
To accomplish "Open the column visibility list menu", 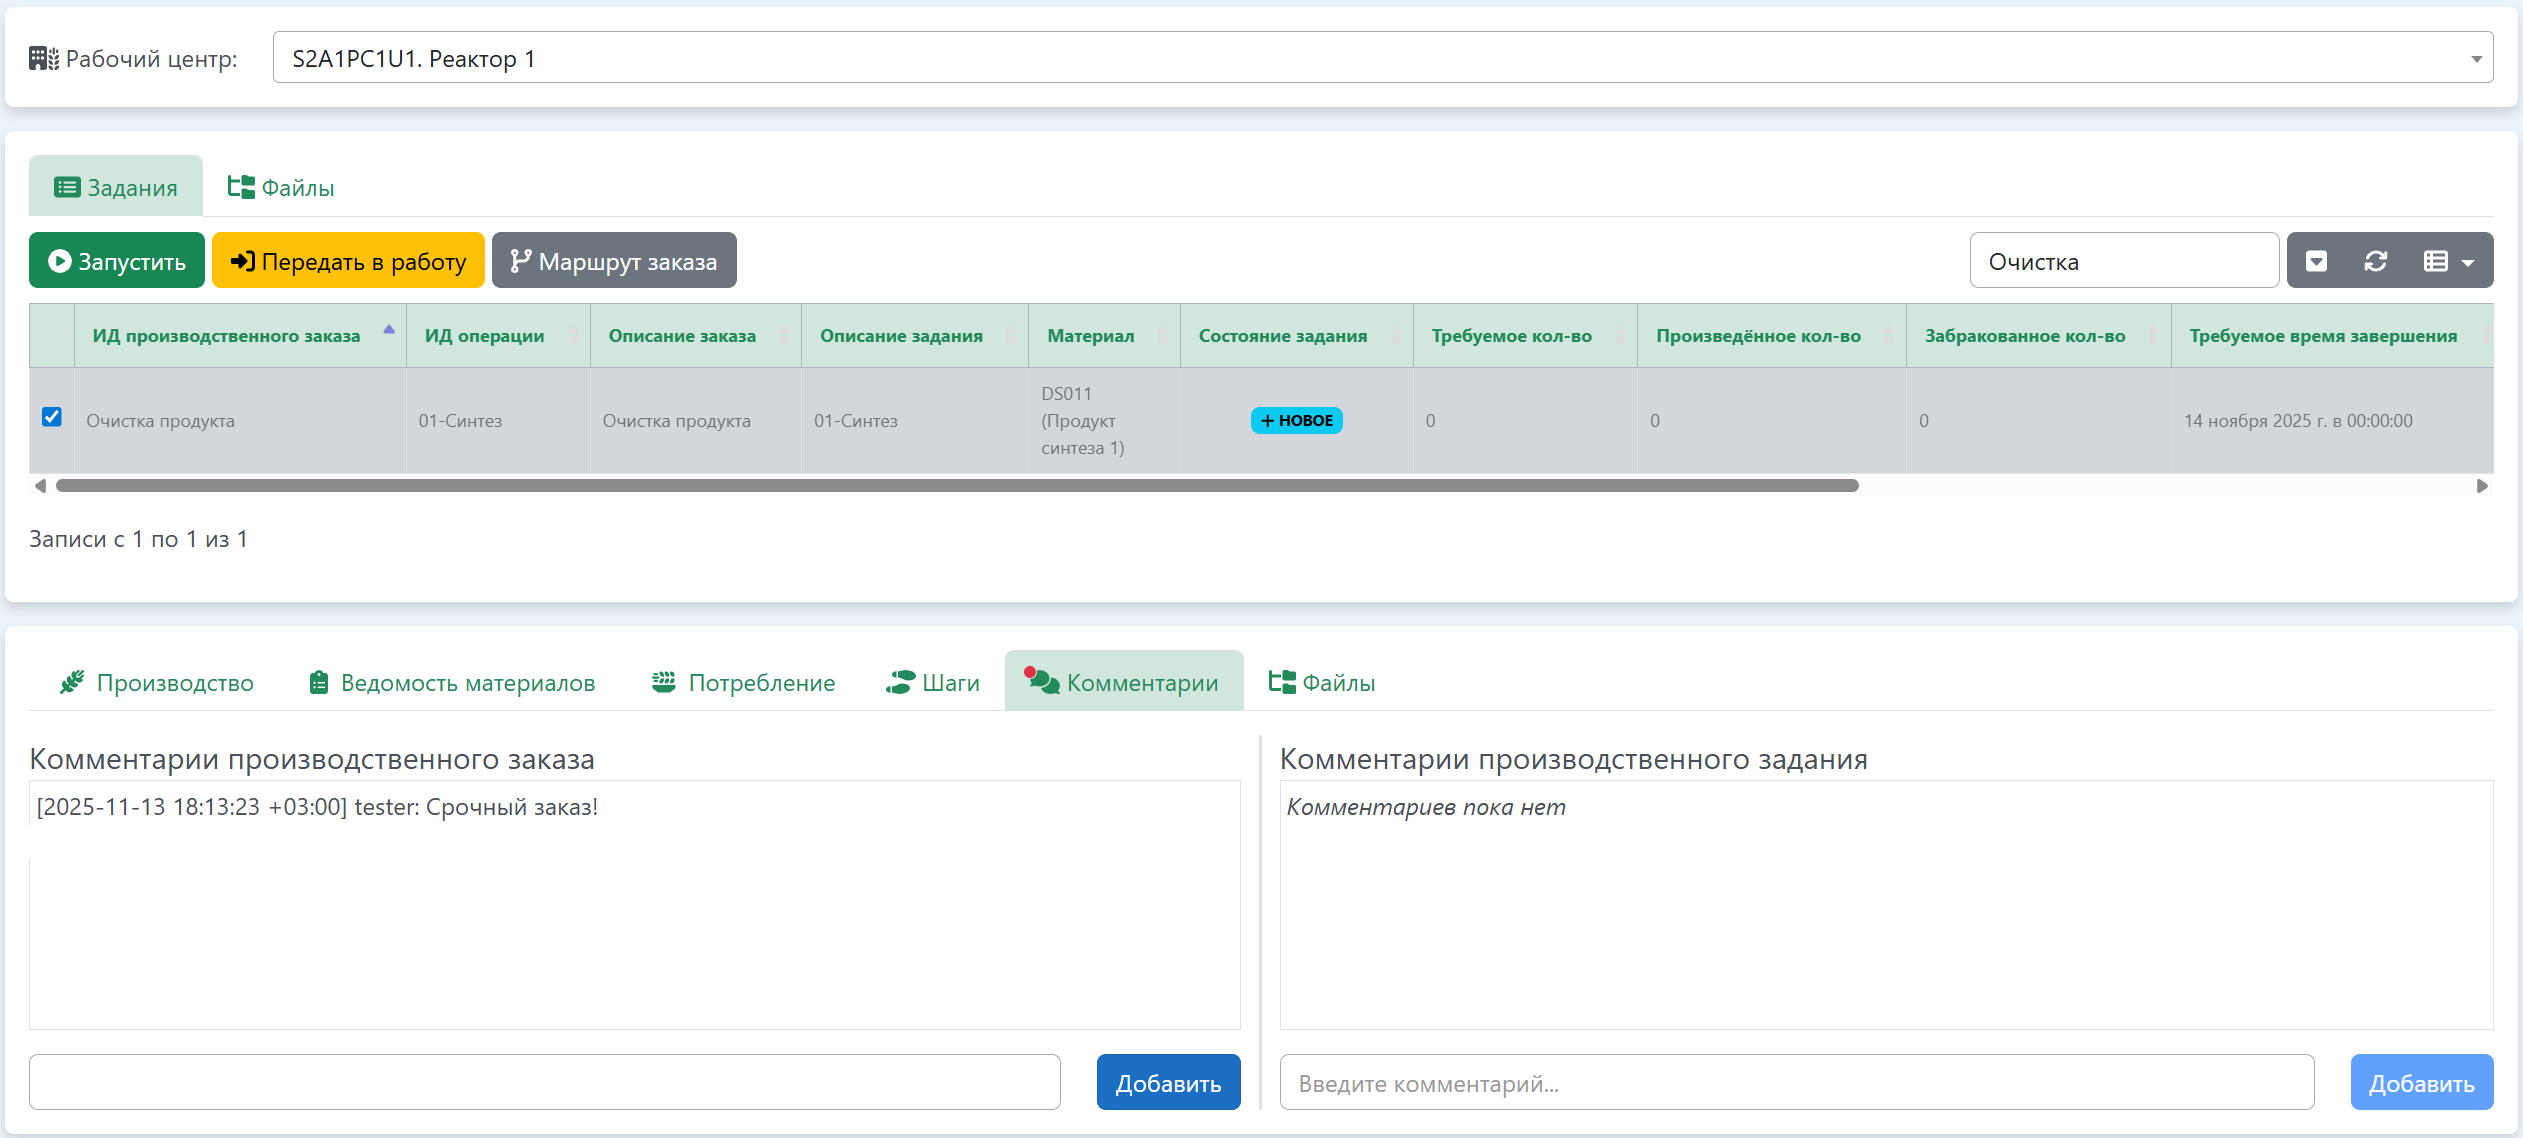I will point(2447,261).
